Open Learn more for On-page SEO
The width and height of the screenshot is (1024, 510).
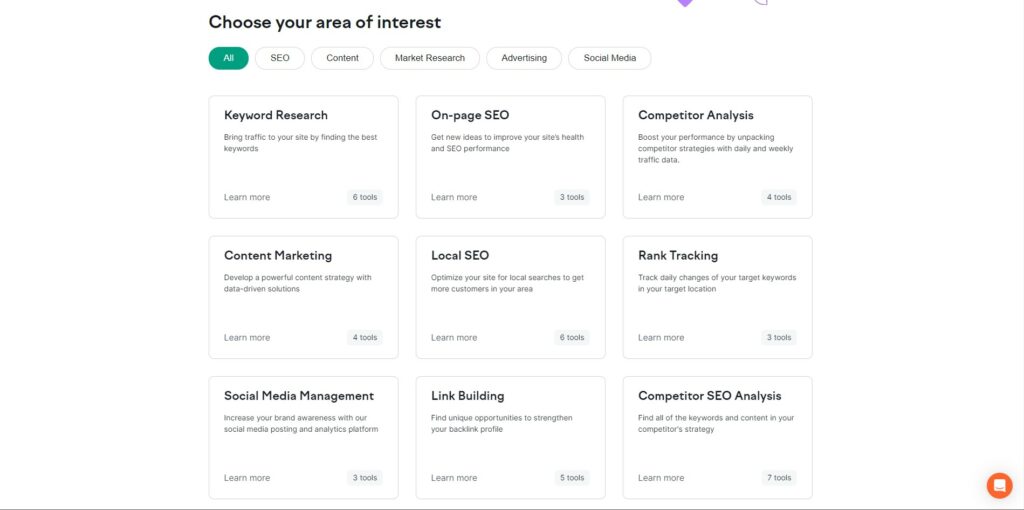(x=454, y=197)
